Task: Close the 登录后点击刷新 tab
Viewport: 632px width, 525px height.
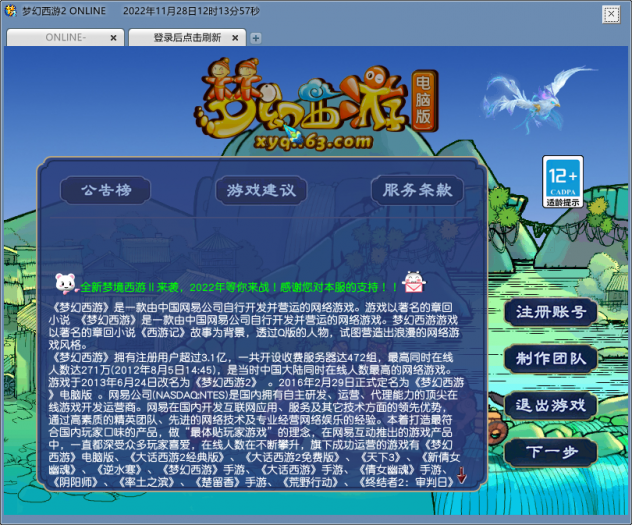Action: coord(235,38)
